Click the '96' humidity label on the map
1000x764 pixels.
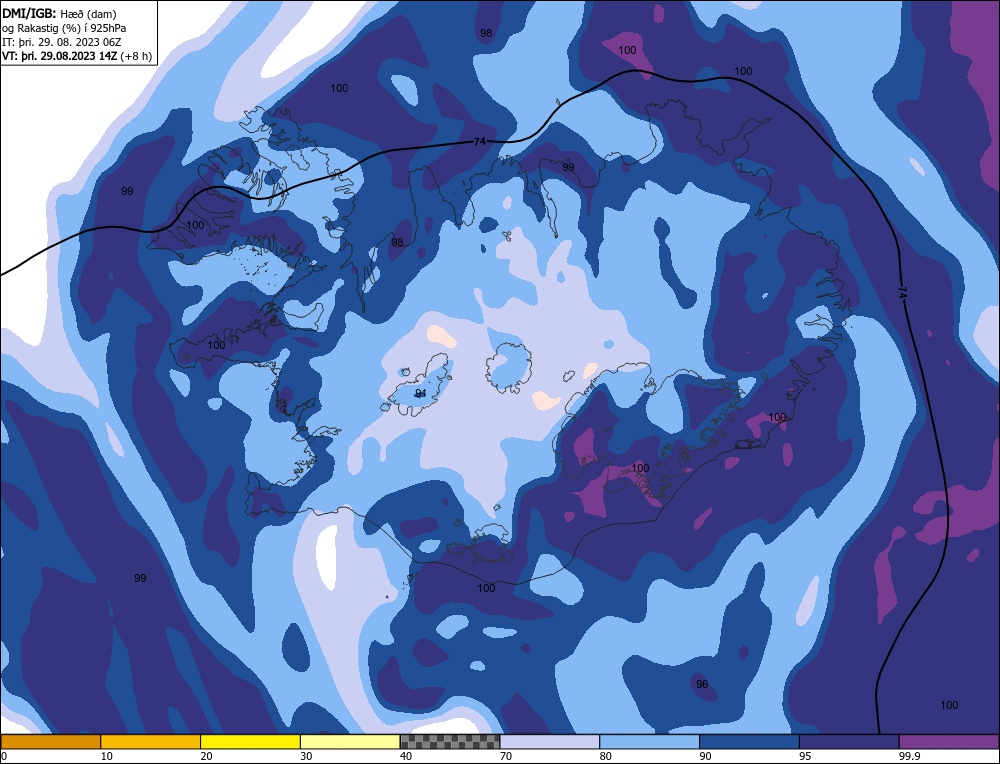click(x=702, y=684)
